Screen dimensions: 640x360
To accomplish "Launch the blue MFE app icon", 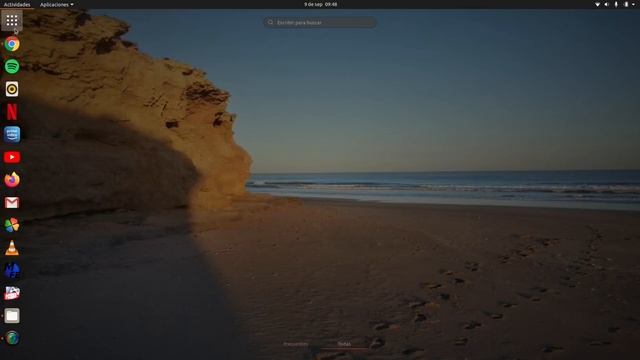I will (12, 270).
